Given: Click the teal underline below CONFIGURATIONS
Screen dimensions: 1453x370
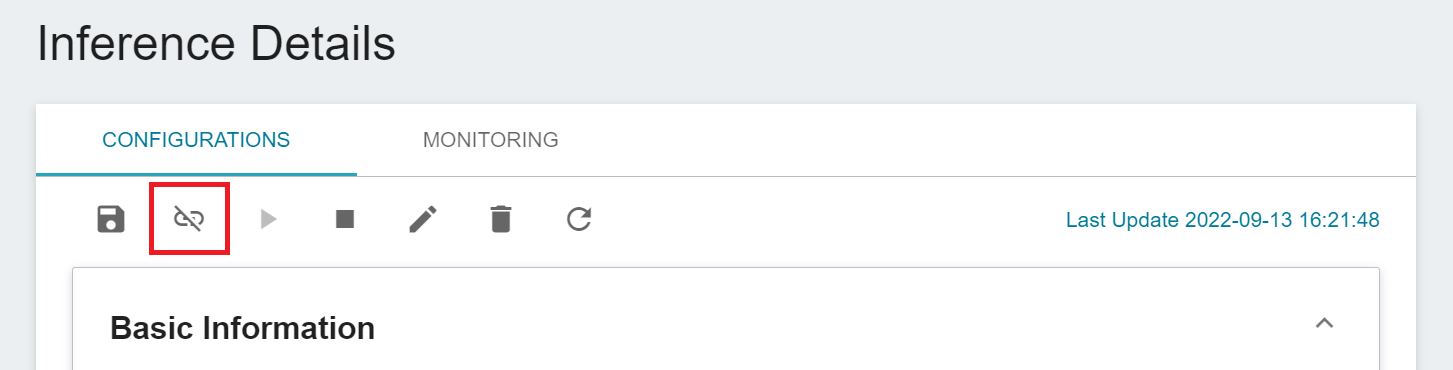Looking at the screenshot, I should click(196, 174).
